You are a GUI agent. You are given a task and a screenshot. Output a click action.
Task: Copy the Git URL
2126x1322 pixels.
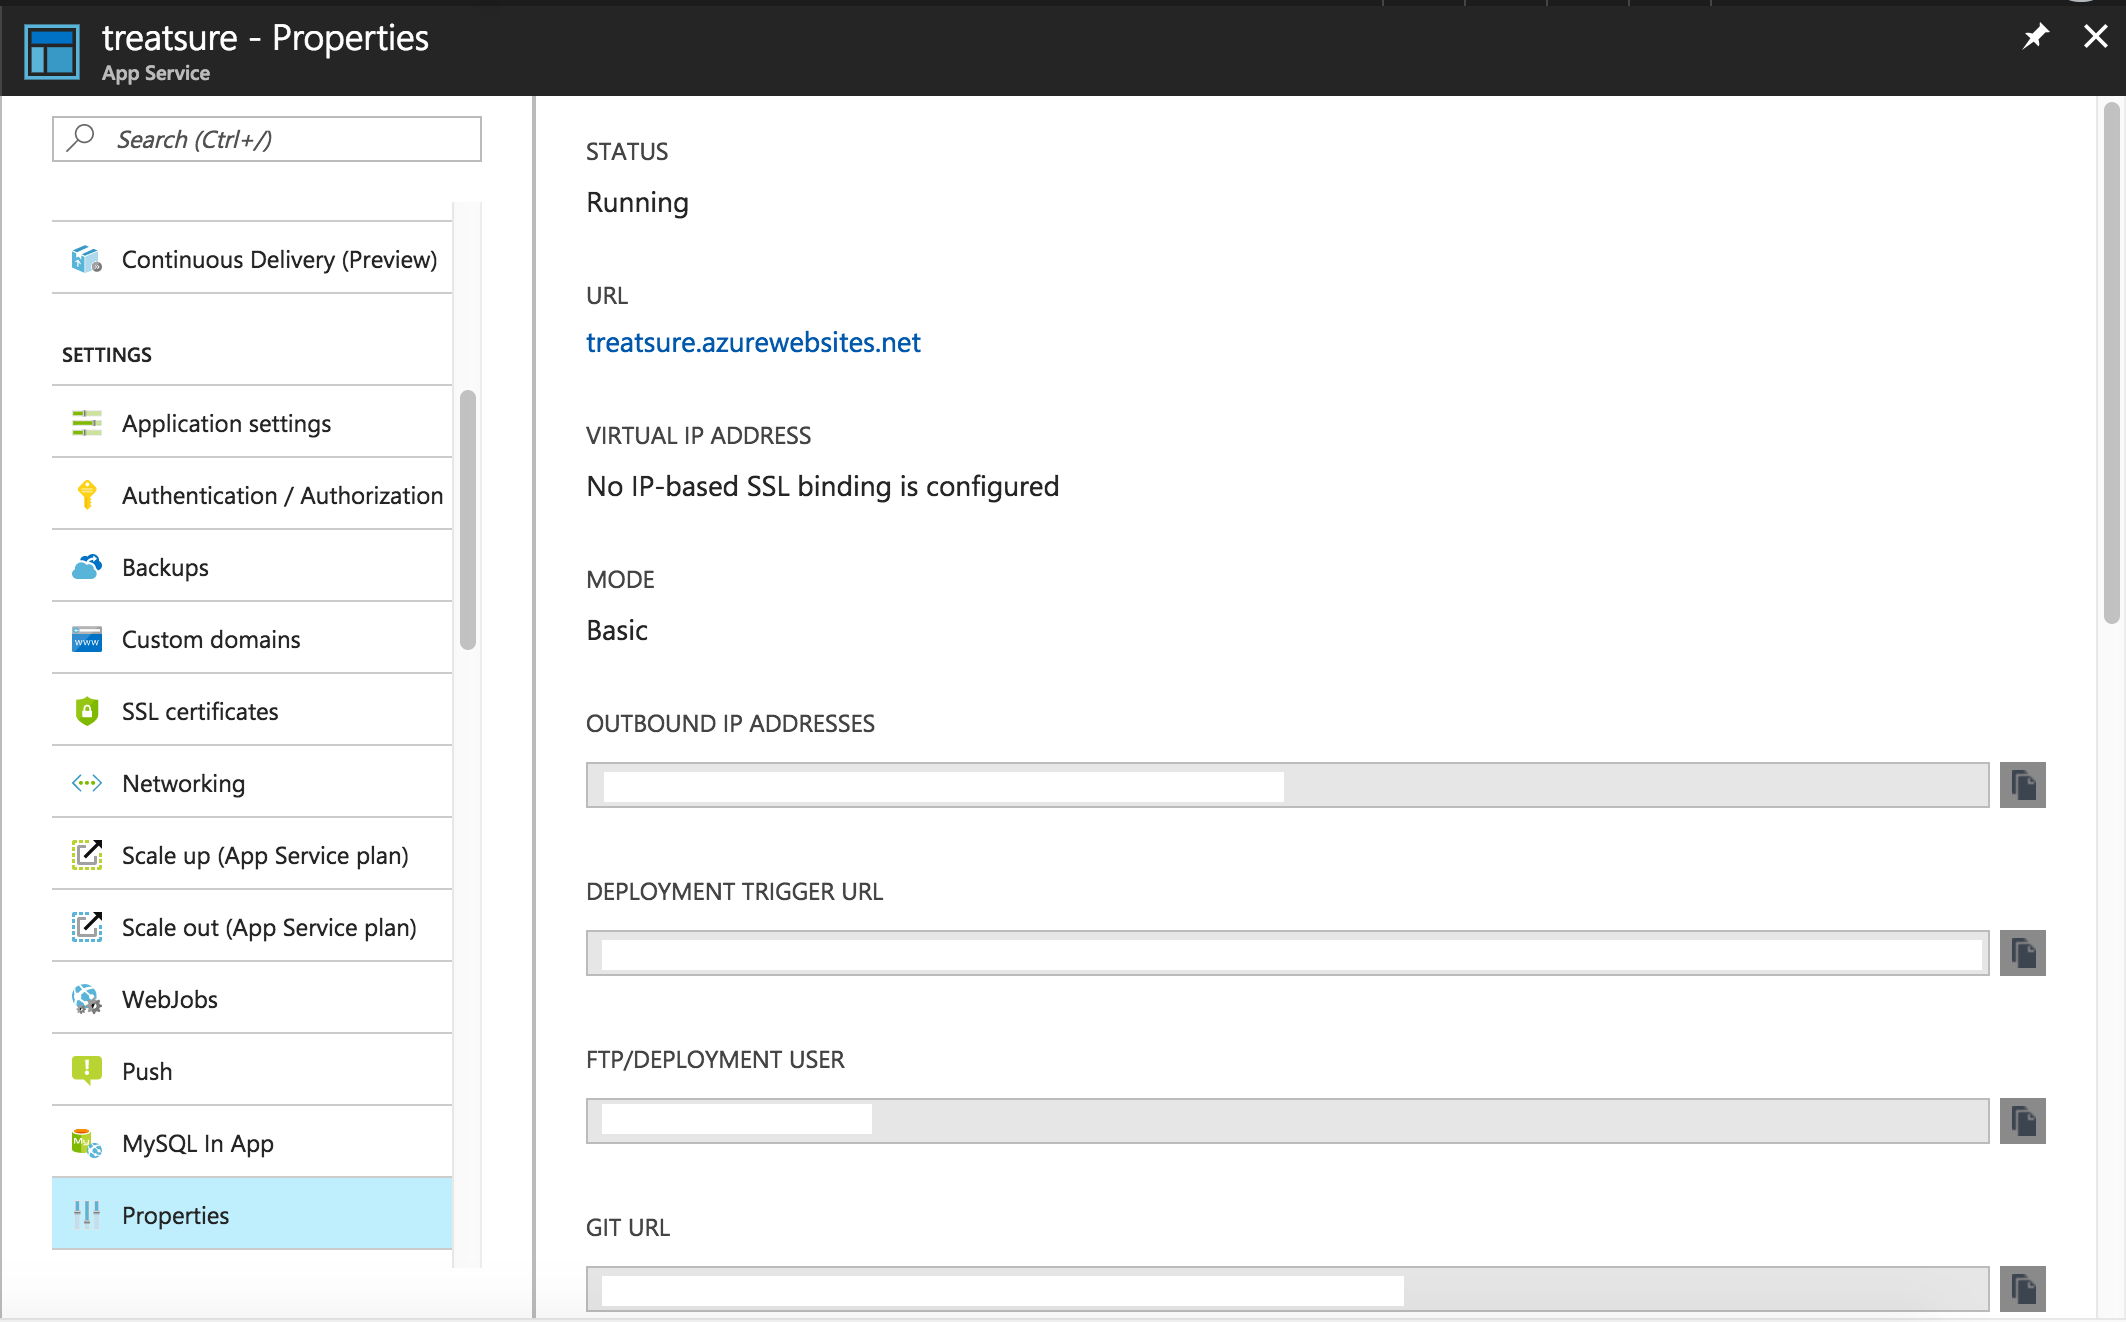(x=2023, y=1289)
